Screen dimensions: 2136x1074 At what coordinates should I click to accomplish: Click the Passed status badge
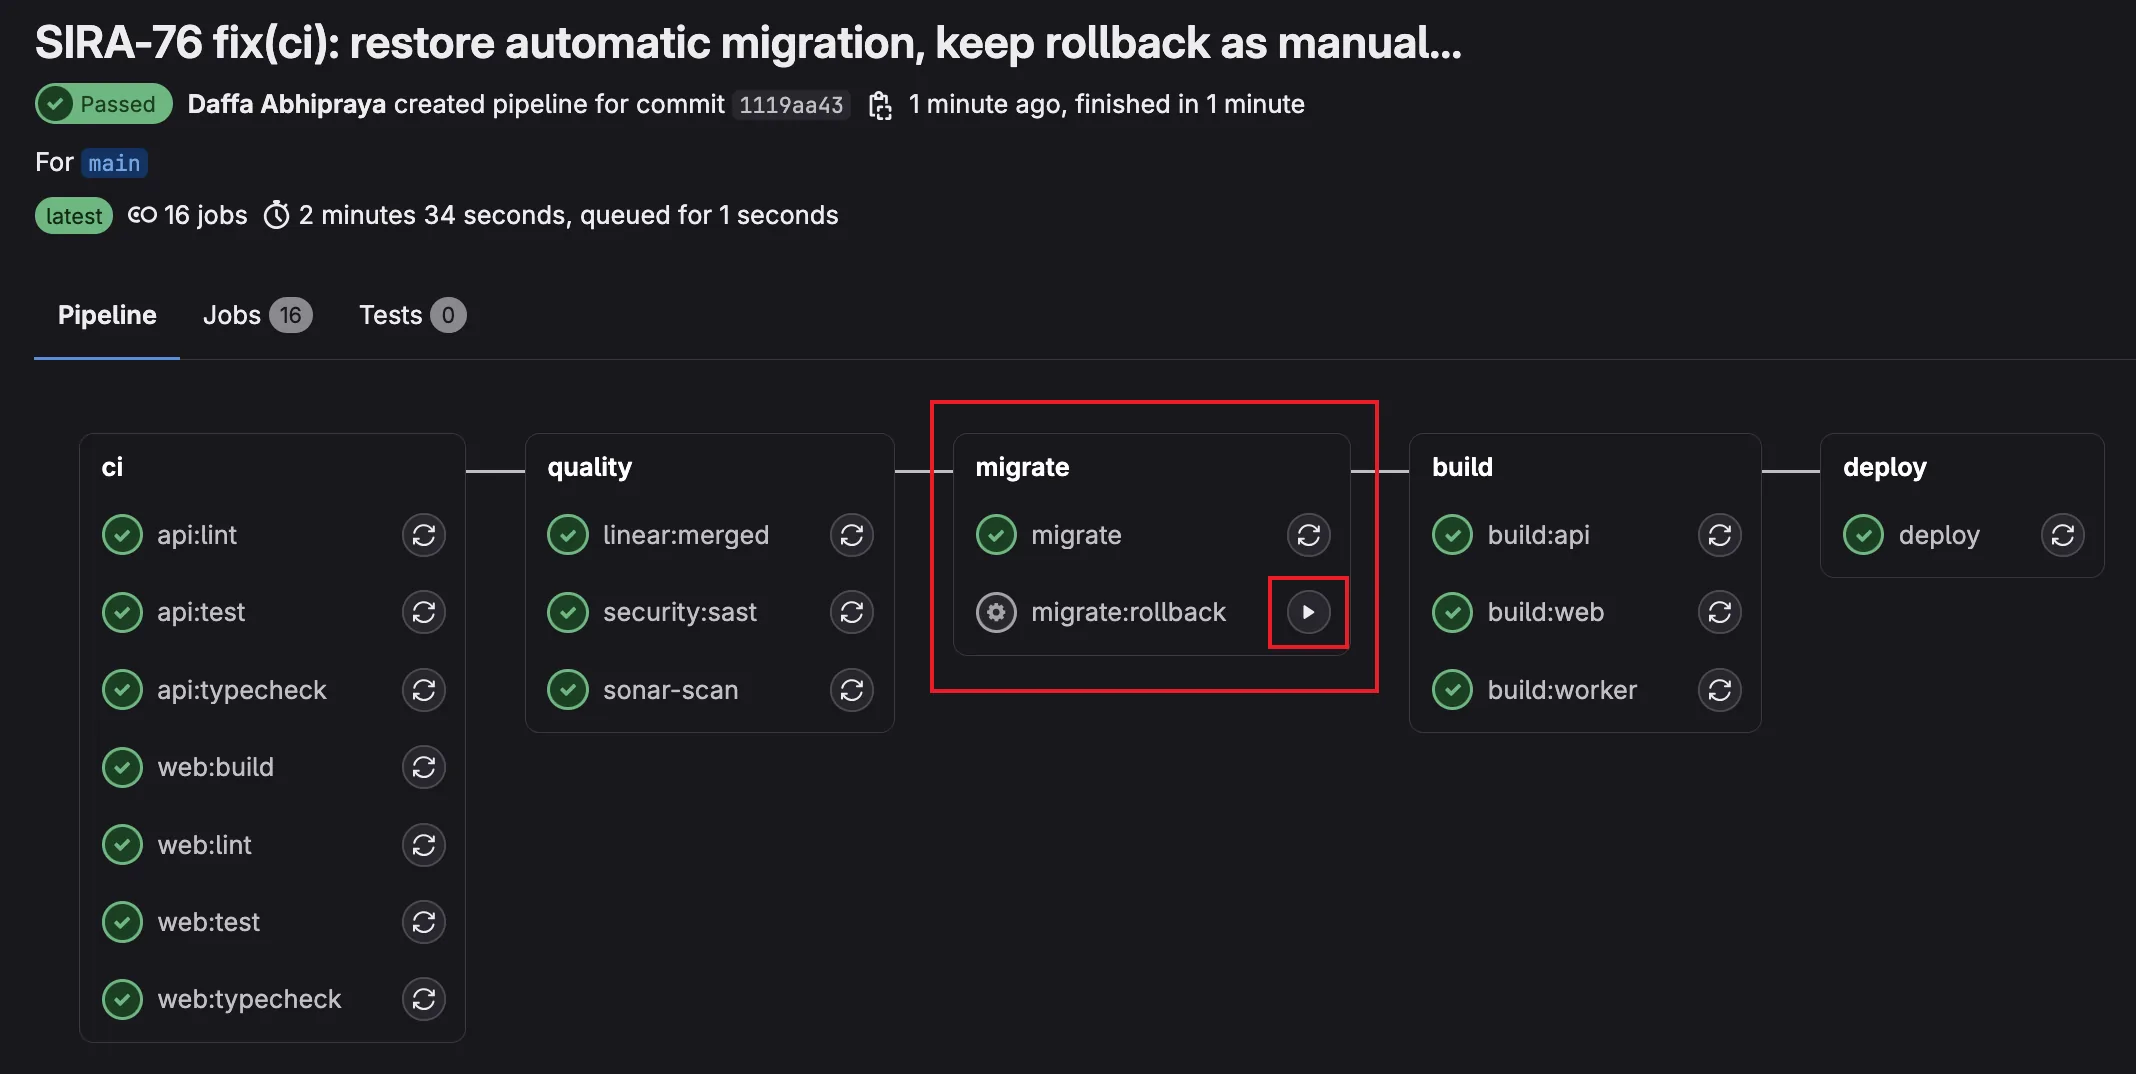(103, 103)
